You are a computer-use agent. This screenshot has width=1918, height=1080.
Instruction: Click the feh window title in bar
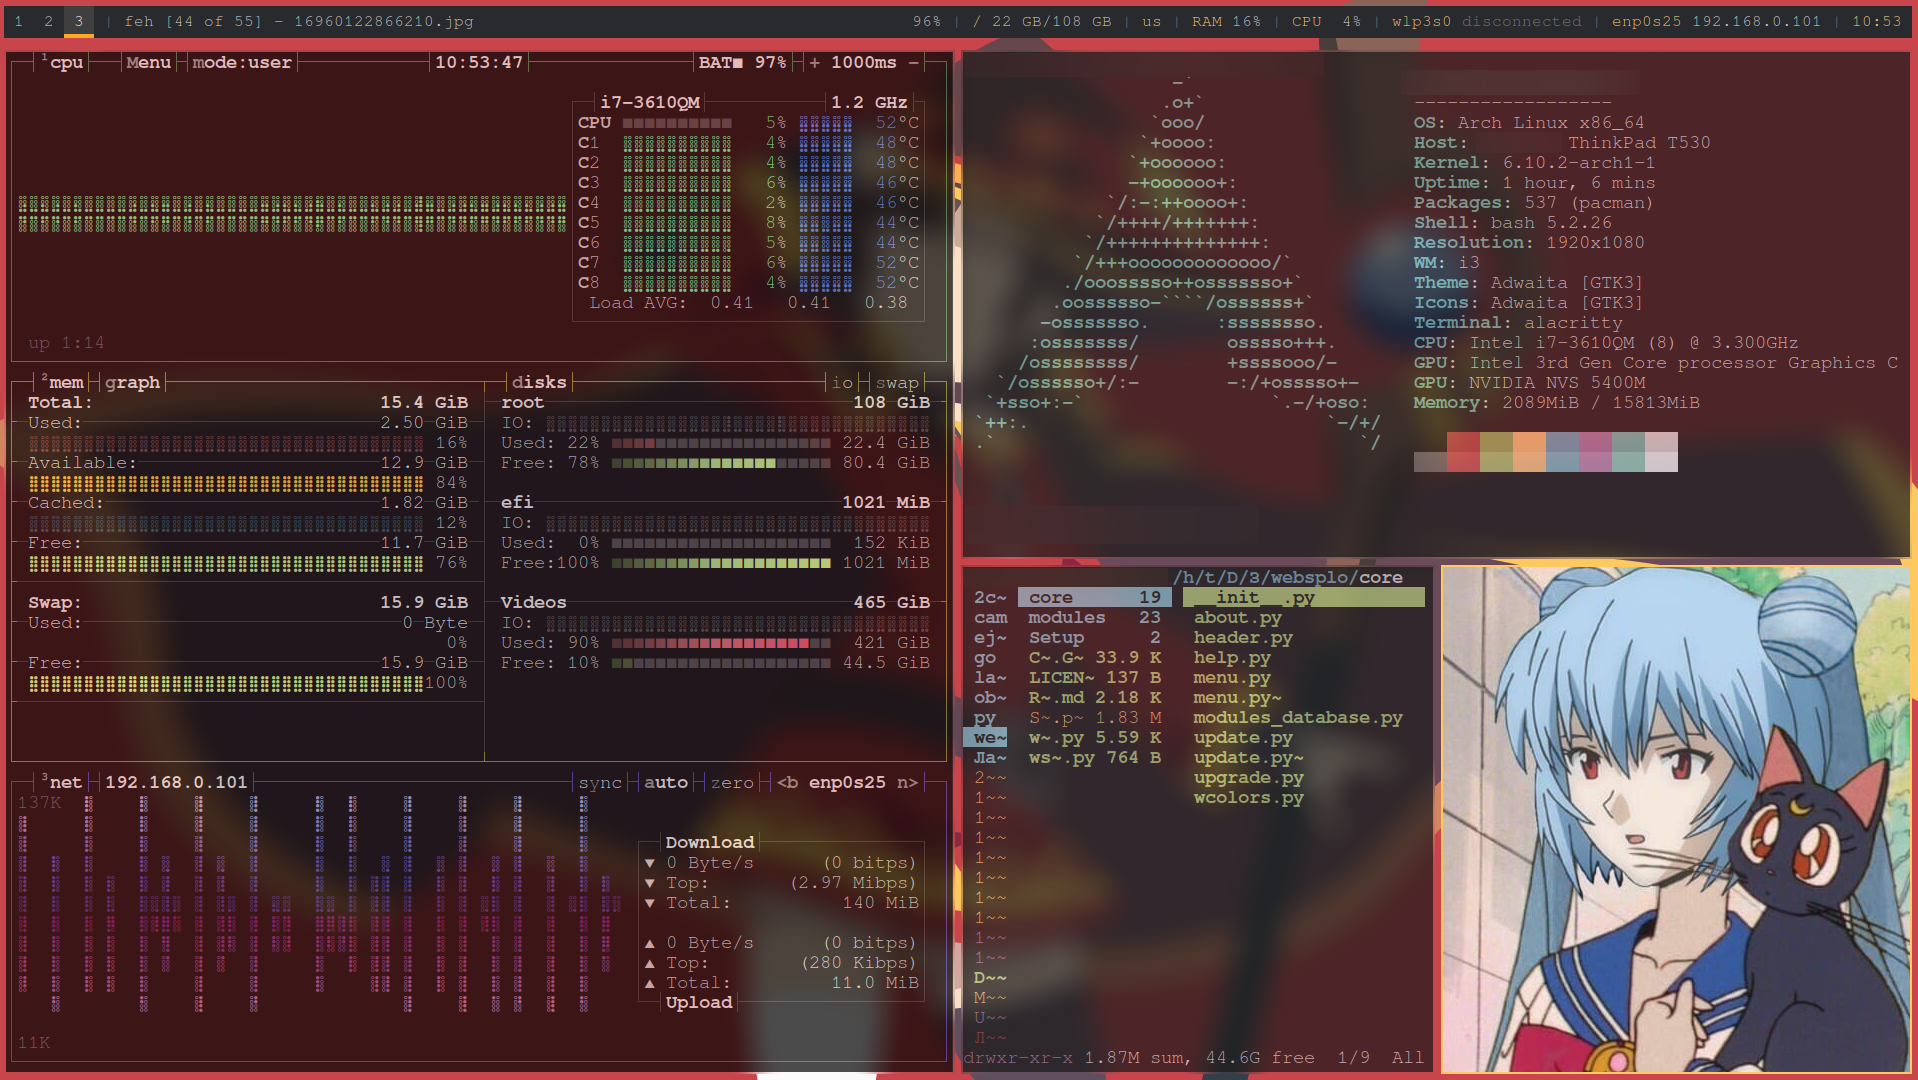point(299,21)
